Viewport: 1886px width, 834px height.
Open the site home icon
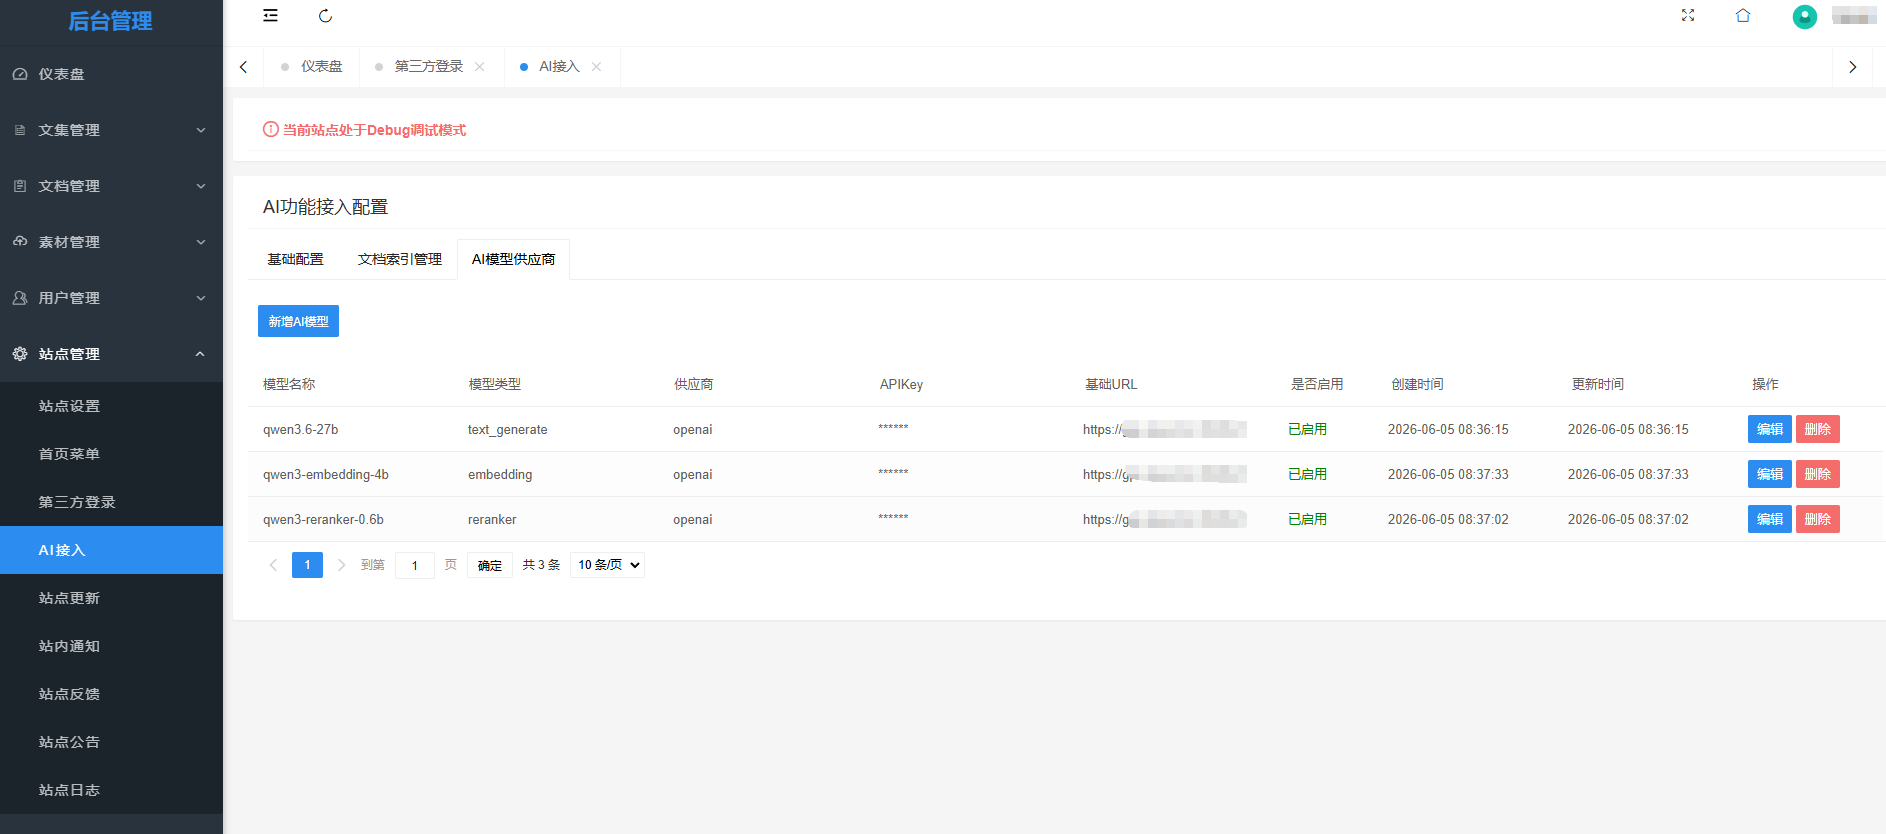tap(1743, 15)
